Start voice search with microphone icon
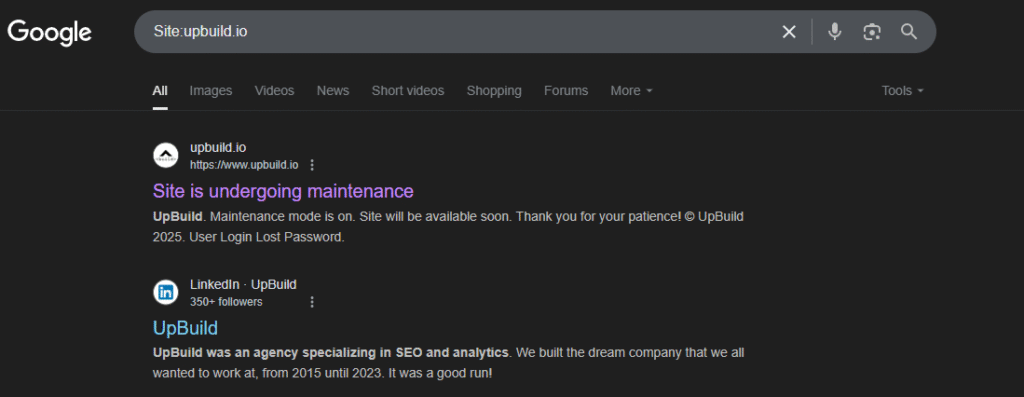The image size is (1024, 397). [834, 31]
